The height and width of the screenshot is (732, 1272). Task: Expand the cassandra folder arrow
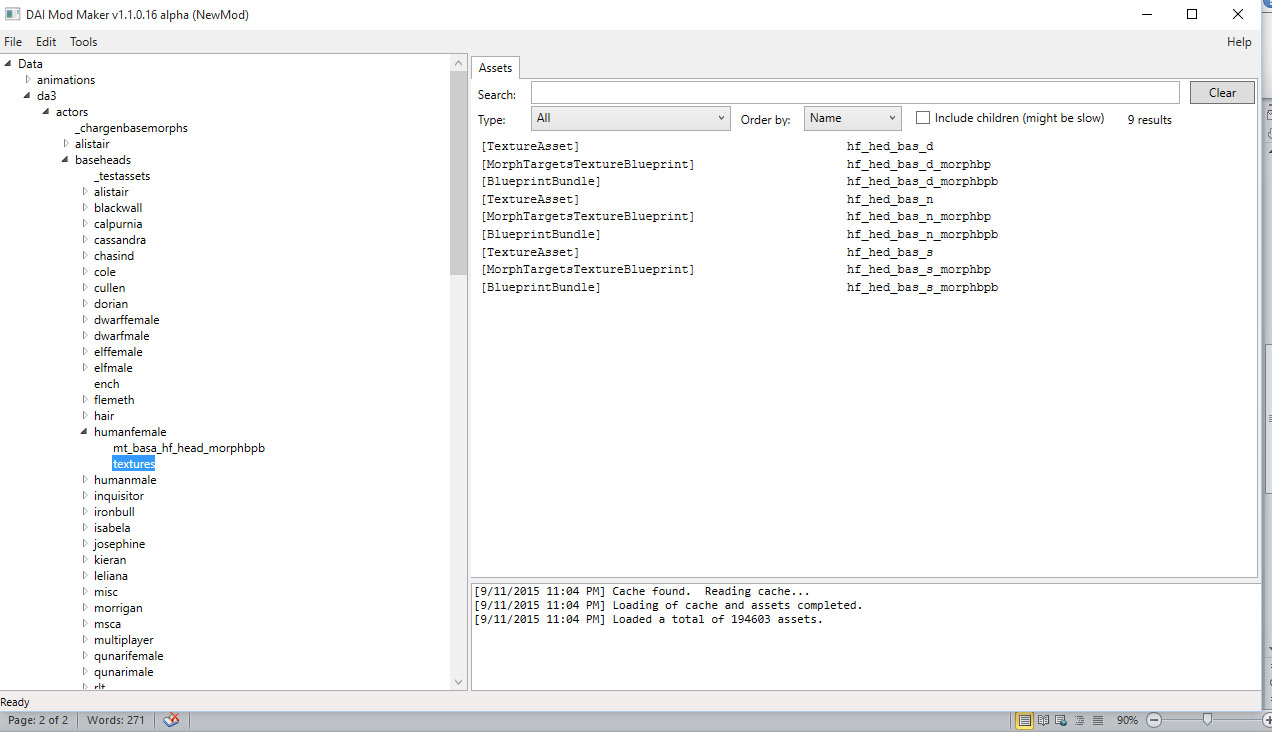click(x=85, y=240)
